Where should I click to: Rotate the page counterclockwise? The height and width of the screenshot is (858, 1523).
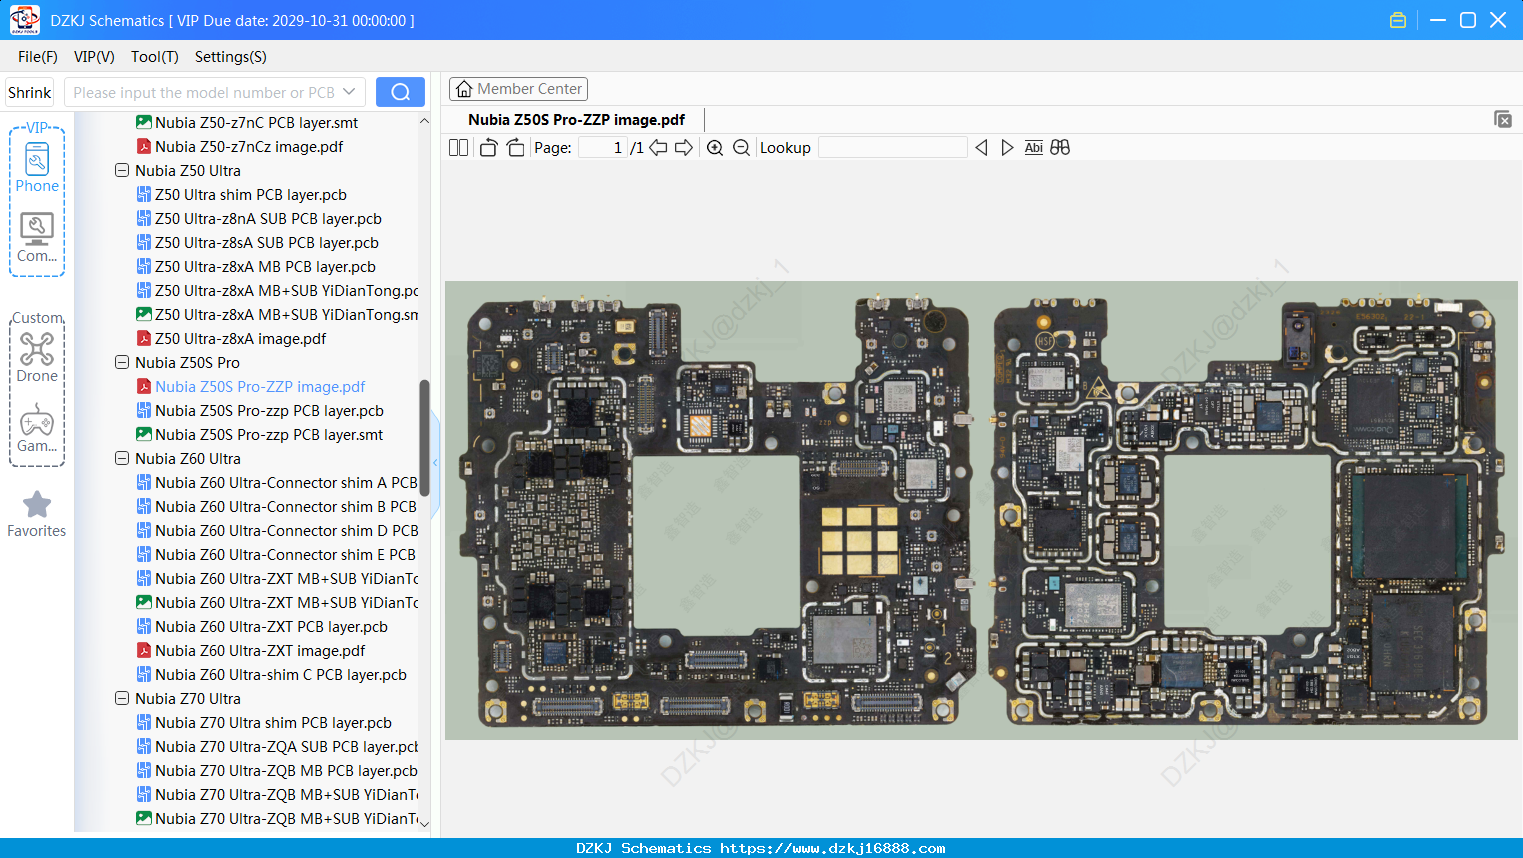coord(488,147)
